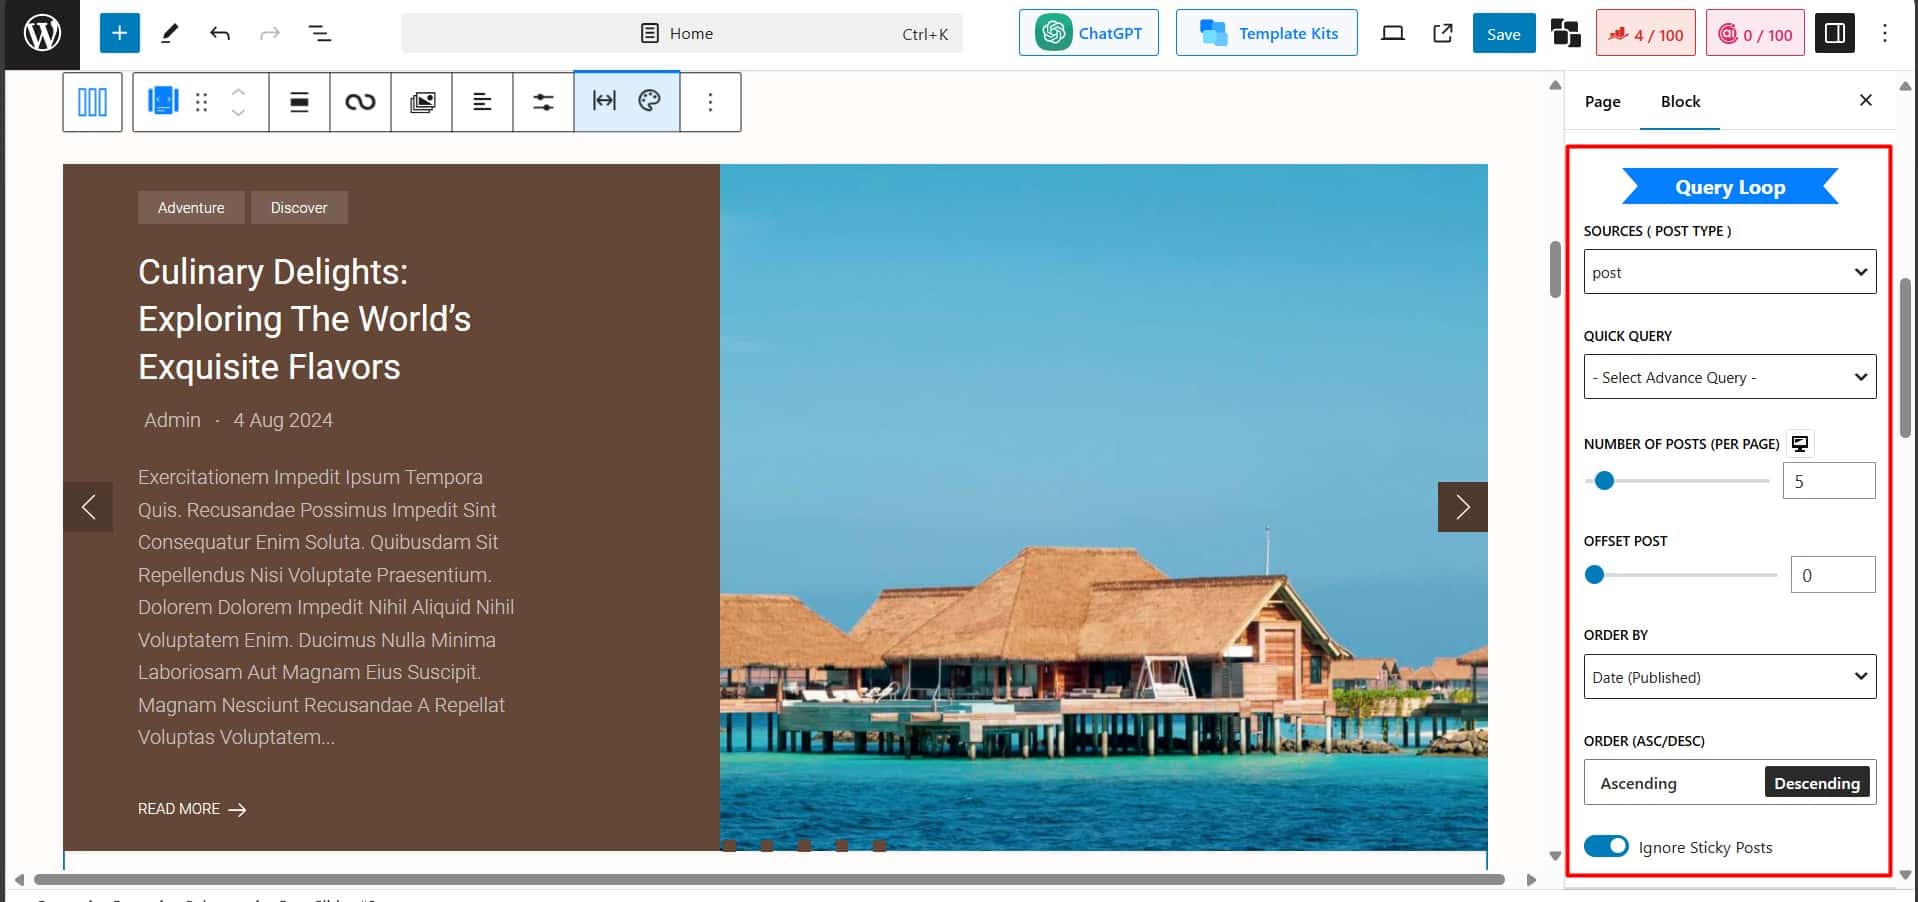Screen dimensions: 1918x902
Task: Move the block up
Action: click(238, 91)
